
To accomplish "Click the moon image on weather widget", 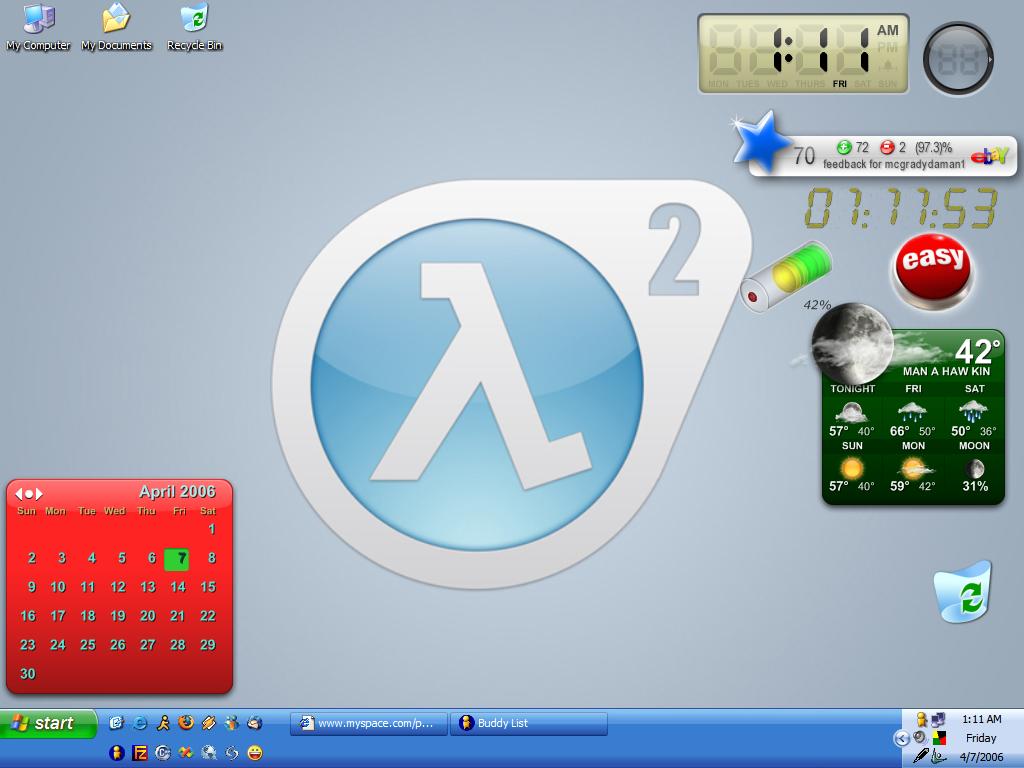I will 852,344.
